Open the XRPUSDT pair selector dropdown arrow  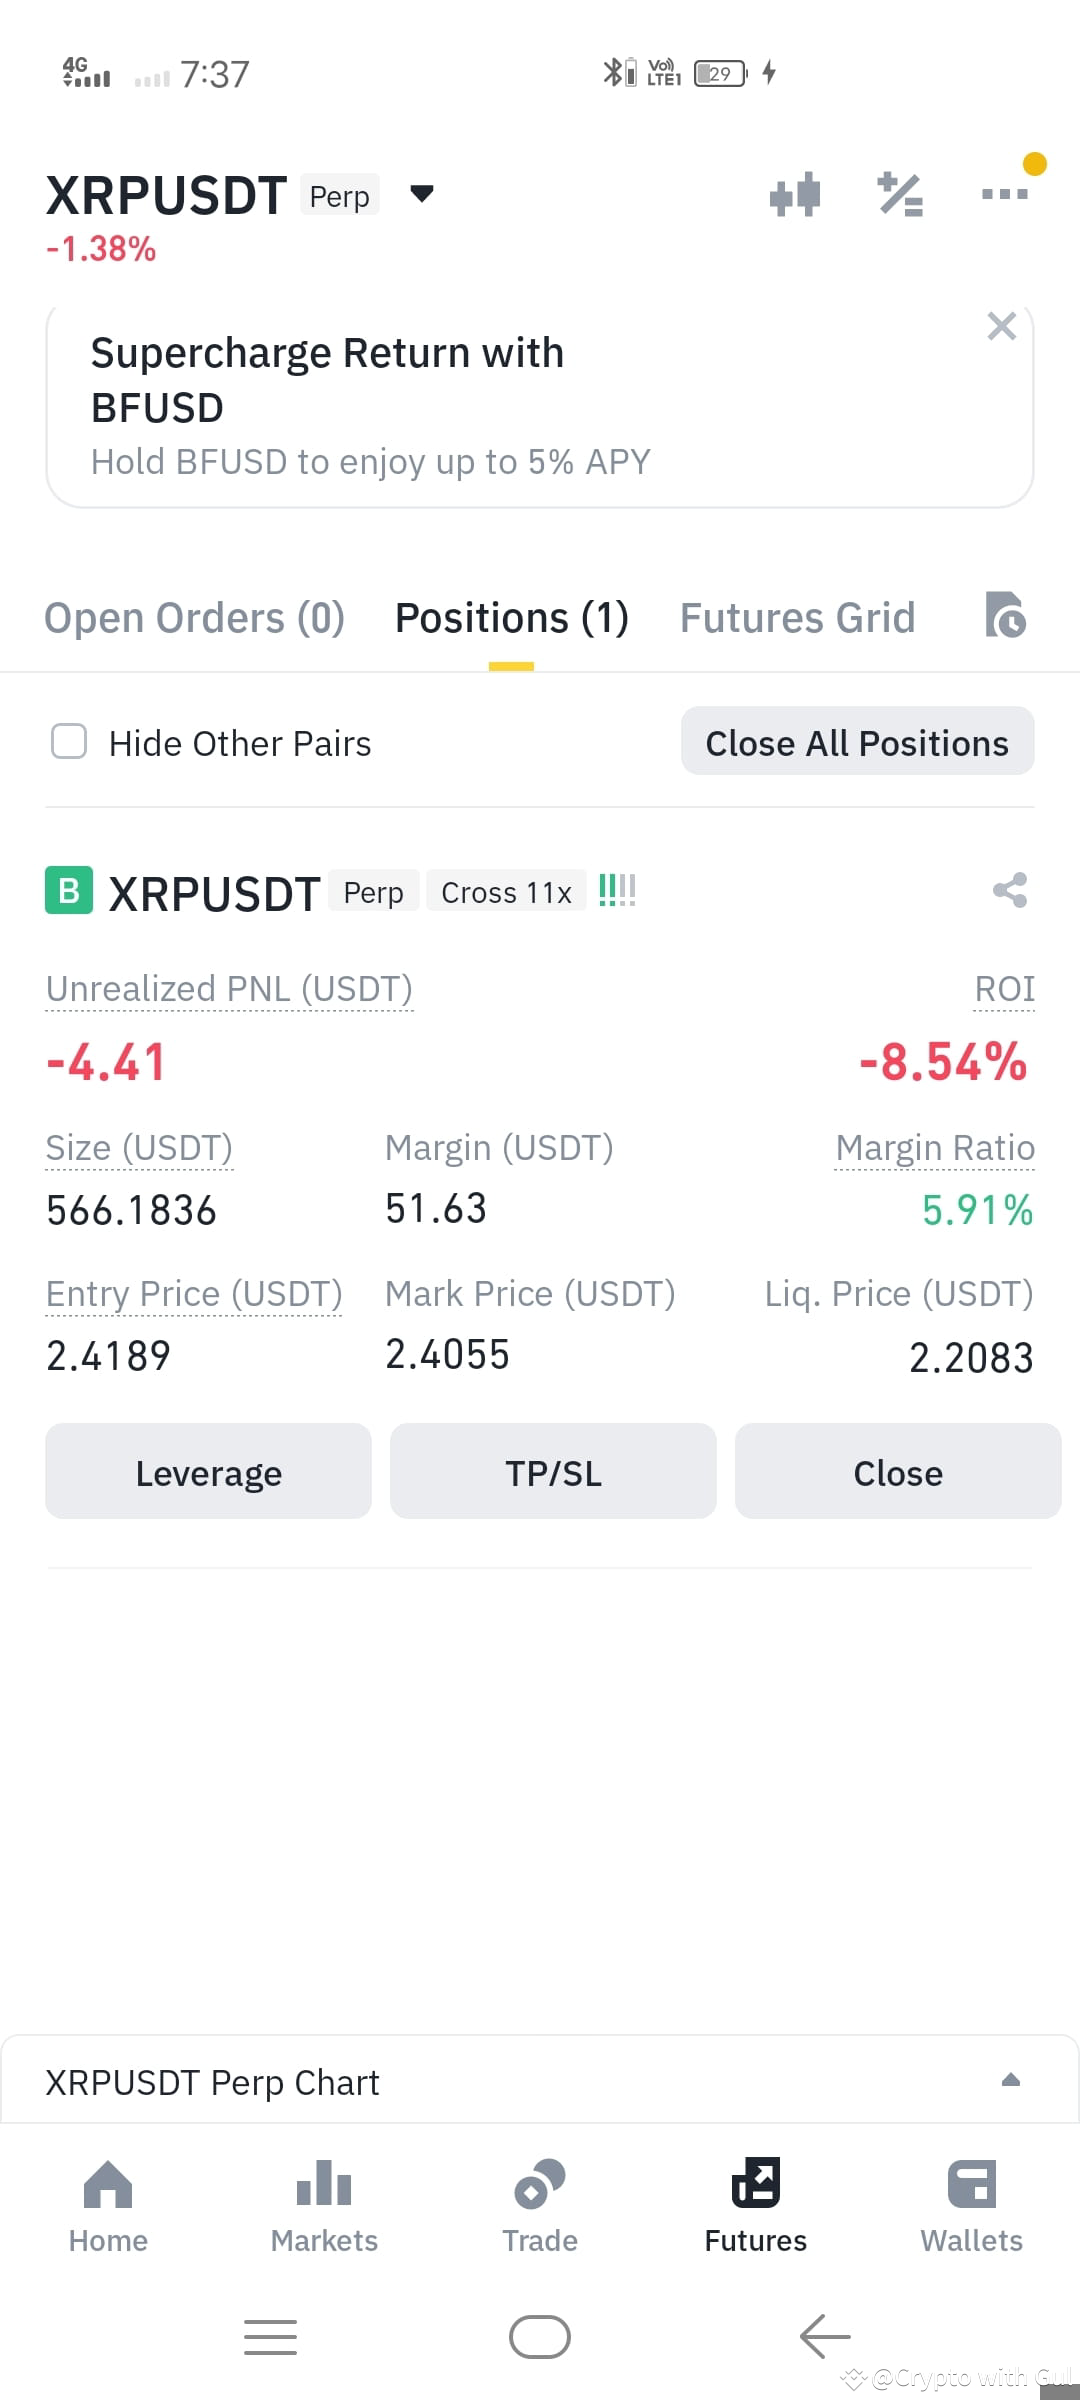coord(422,194)
